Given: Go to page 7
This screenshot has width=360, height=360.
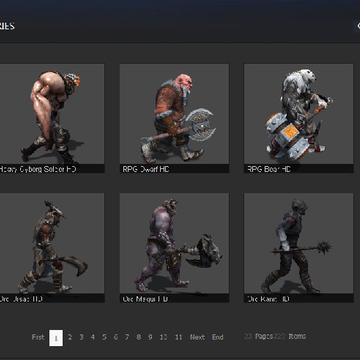Looking at the screenshot, I should point(127,337).
